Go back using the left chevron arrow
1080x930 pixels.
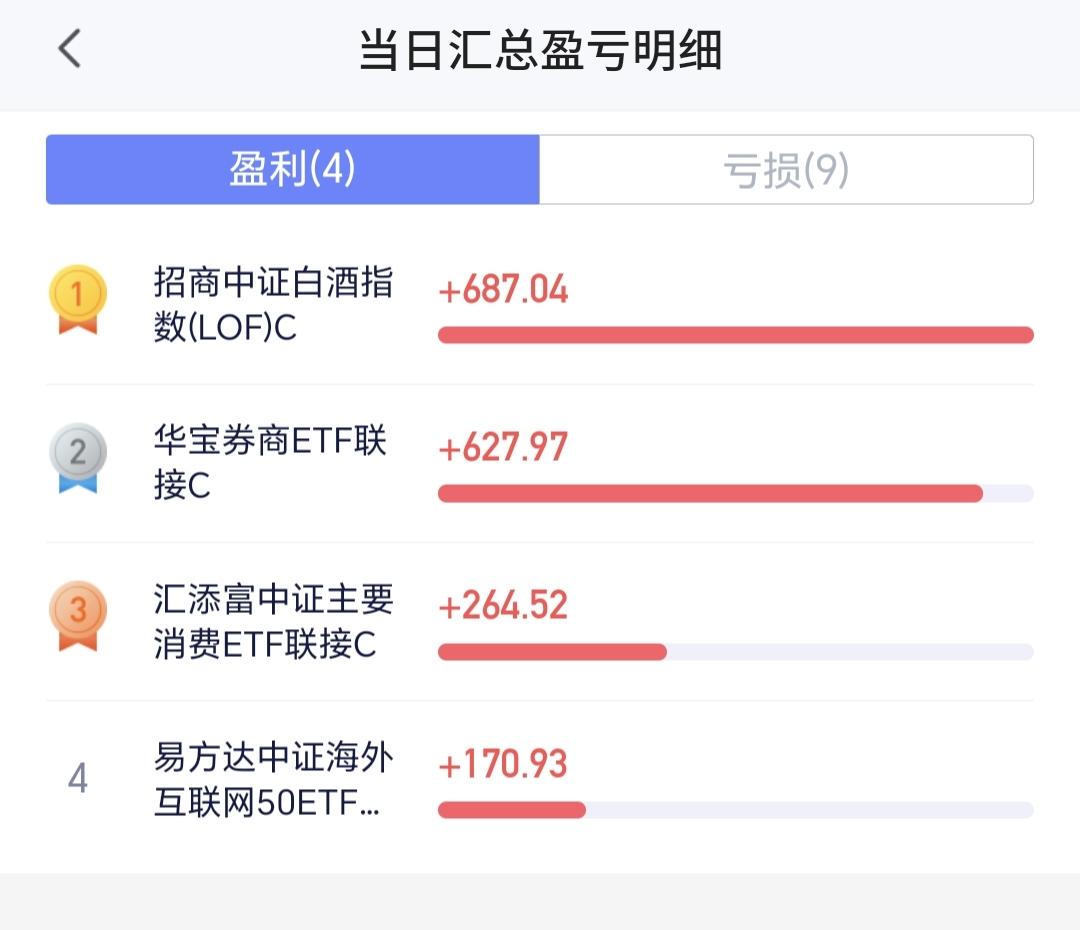pos(70,49)
